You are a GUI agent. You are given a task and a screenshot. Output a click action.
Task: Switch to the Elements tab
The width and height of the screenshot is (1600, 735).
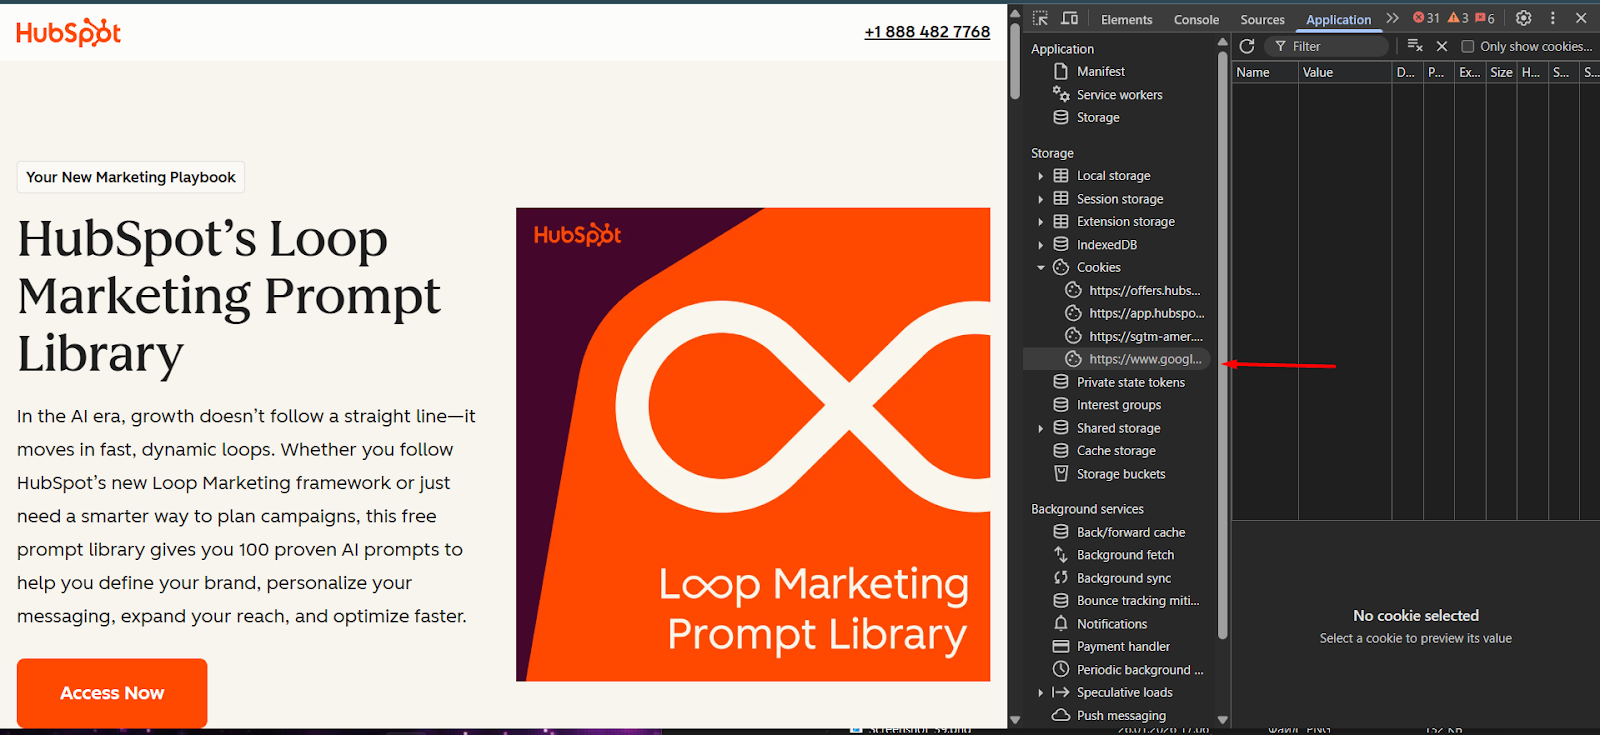point(1126,20)
